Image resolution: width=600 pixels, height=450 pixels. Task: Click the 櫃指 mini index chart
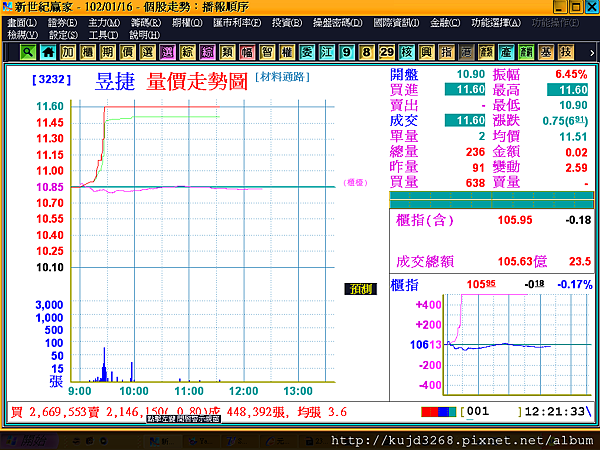(x=517, y=344)
